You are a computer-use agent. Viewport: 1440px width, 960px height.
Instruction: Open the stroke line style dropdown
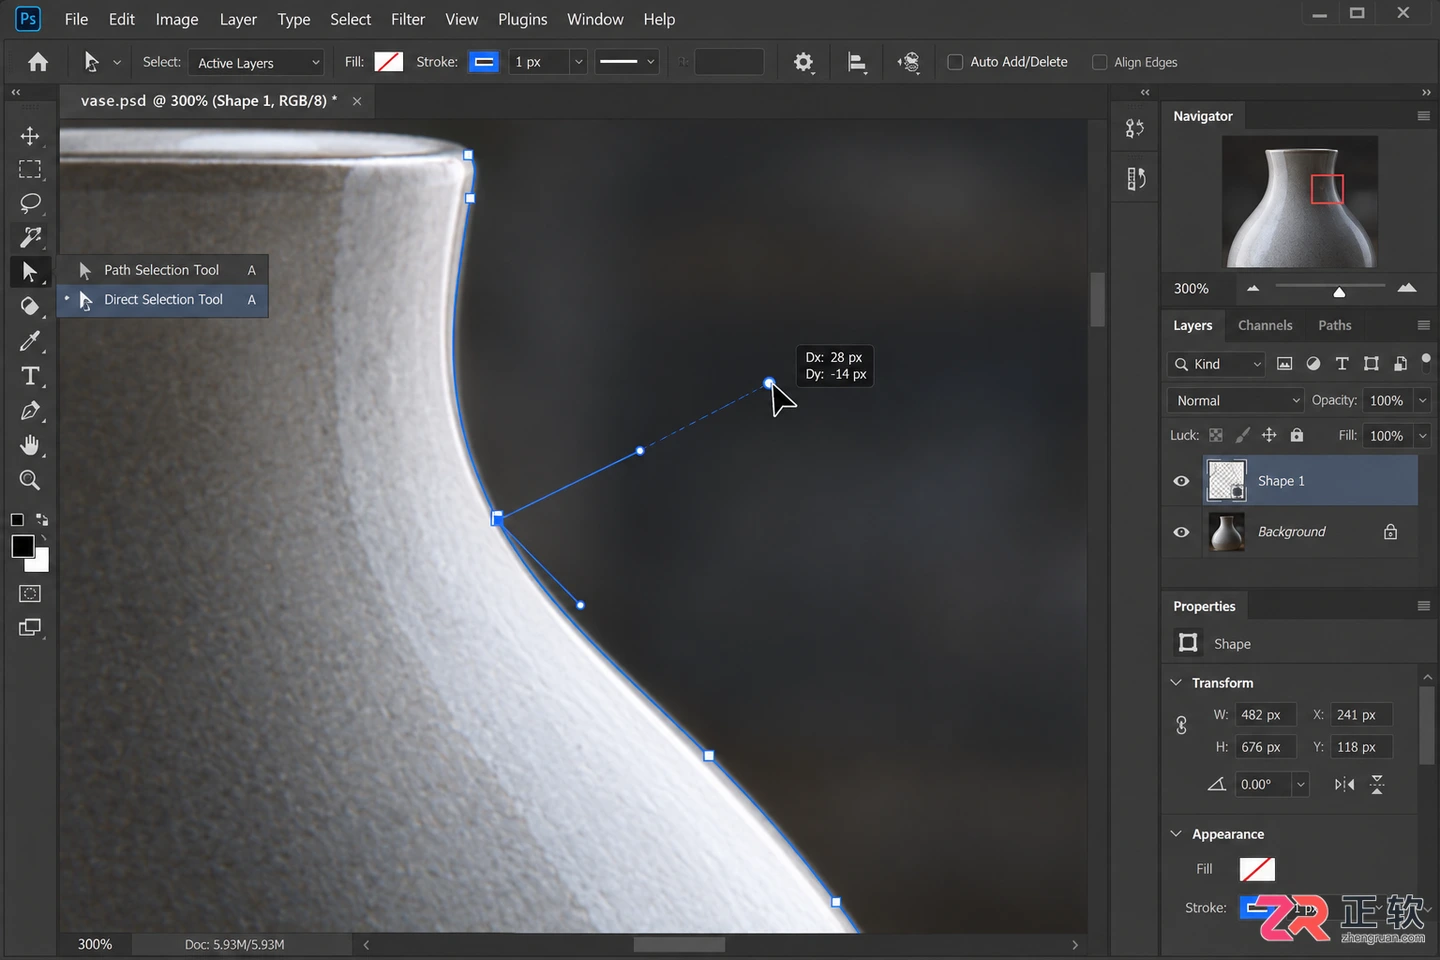(627, 62)
